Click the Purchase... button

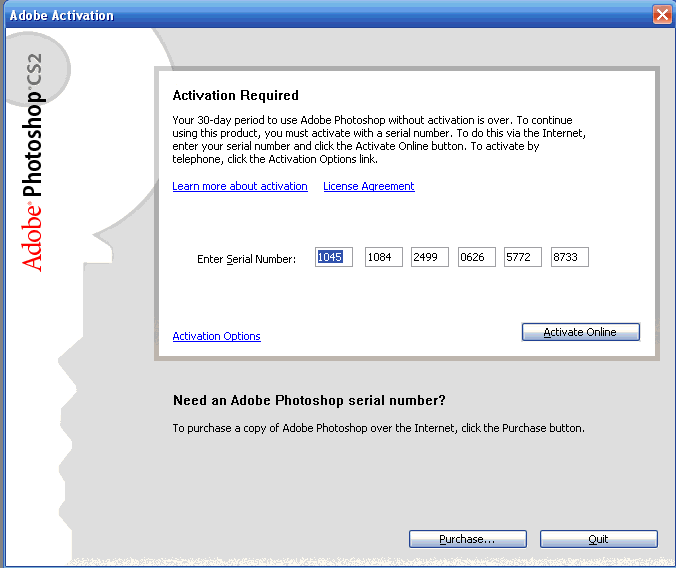point(467,539)
